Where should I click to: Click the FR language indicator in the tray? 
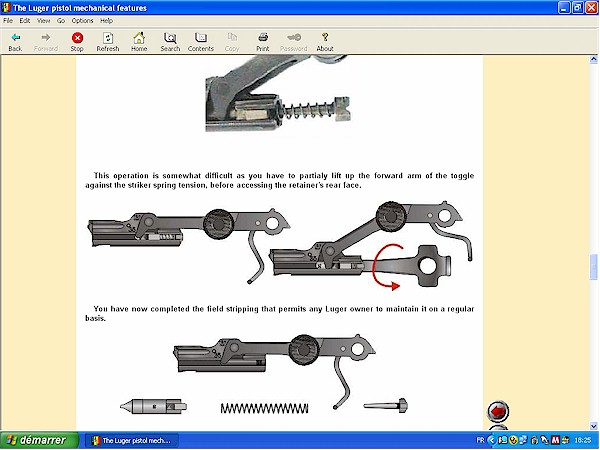click(480, 440)
